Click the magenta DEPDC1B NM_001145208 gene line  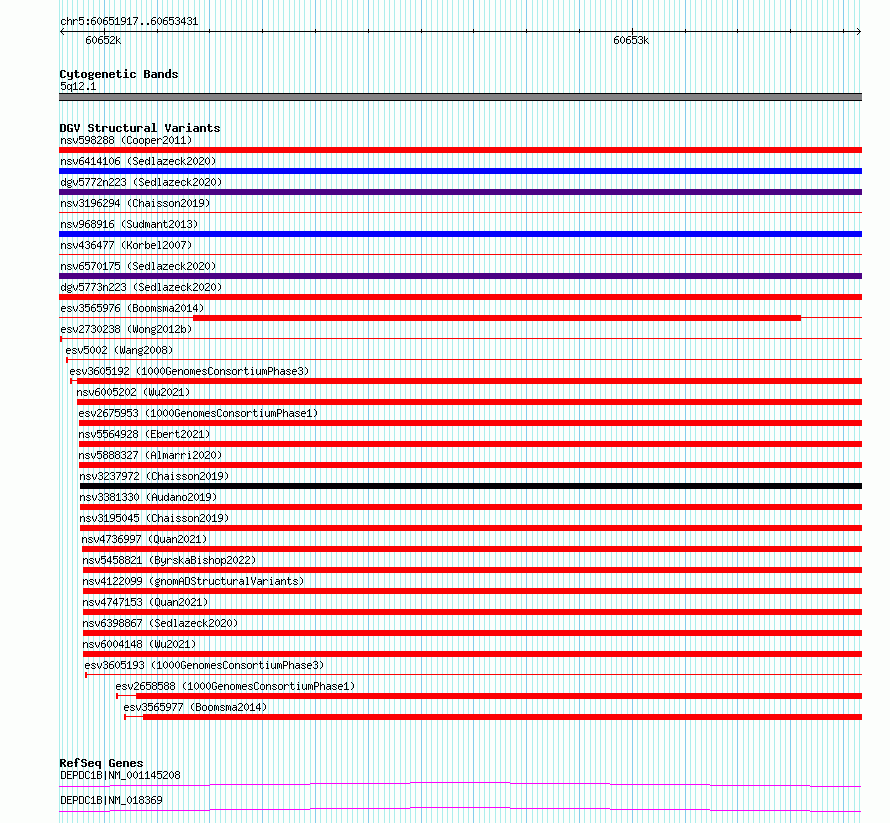click(x=460, y=784)
